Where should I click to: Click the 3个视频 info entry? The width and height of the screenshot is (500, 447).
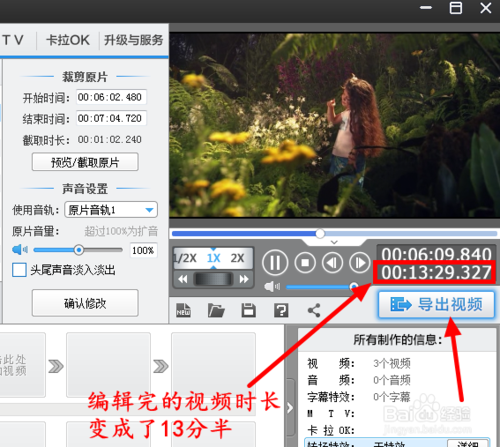pyautogui.click(x=392, y=363)
